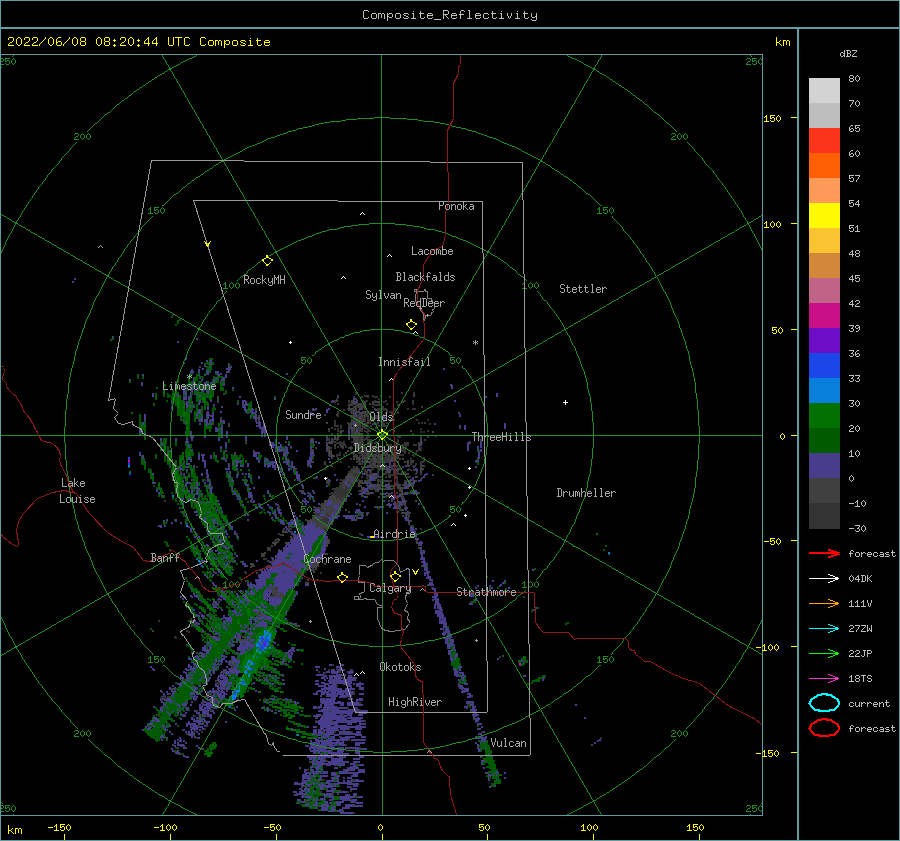This screenshot has width=900, height=841.
Task: Click the Calgary city label
Action: click(x=390, y=588)
